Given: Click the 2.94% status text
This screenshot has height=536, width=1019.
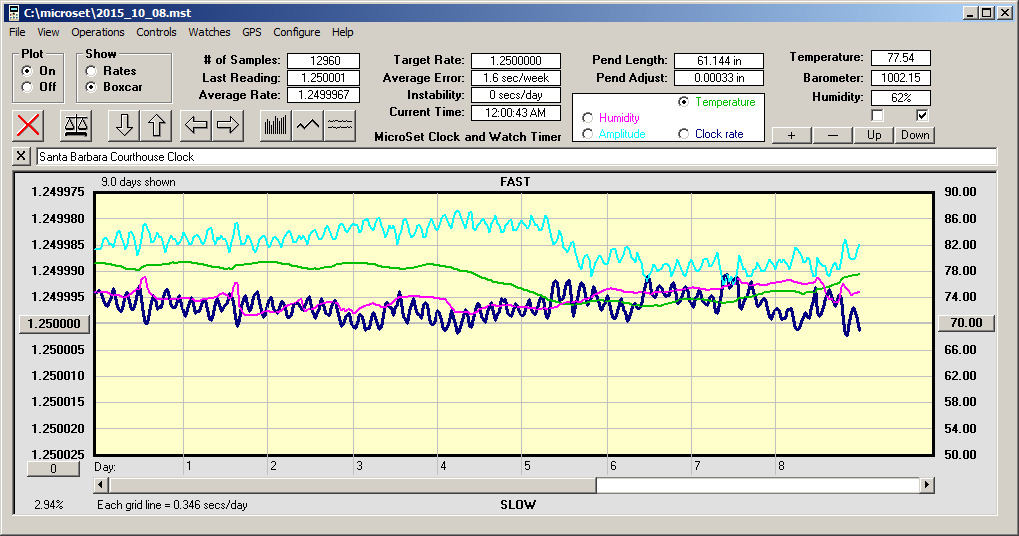Looking at the screenshot, I should (x=49, y=505).
